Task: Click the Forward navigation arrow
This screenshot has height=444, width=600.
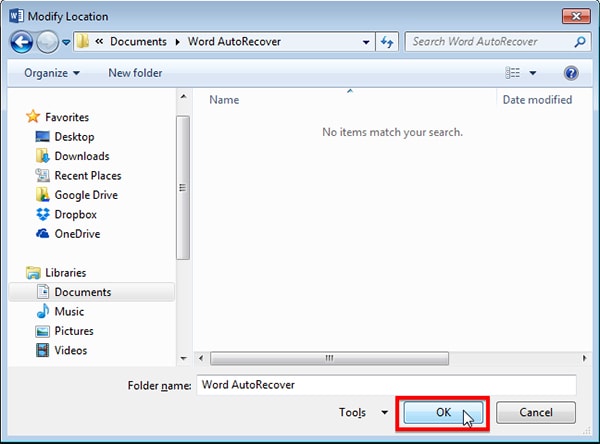Action: 47,42
